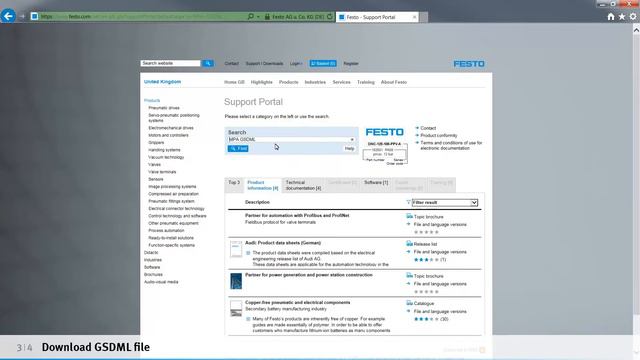Screen dimensions: 640x360
Task: Select Valve terminals in sidebar
Action: 162,172
